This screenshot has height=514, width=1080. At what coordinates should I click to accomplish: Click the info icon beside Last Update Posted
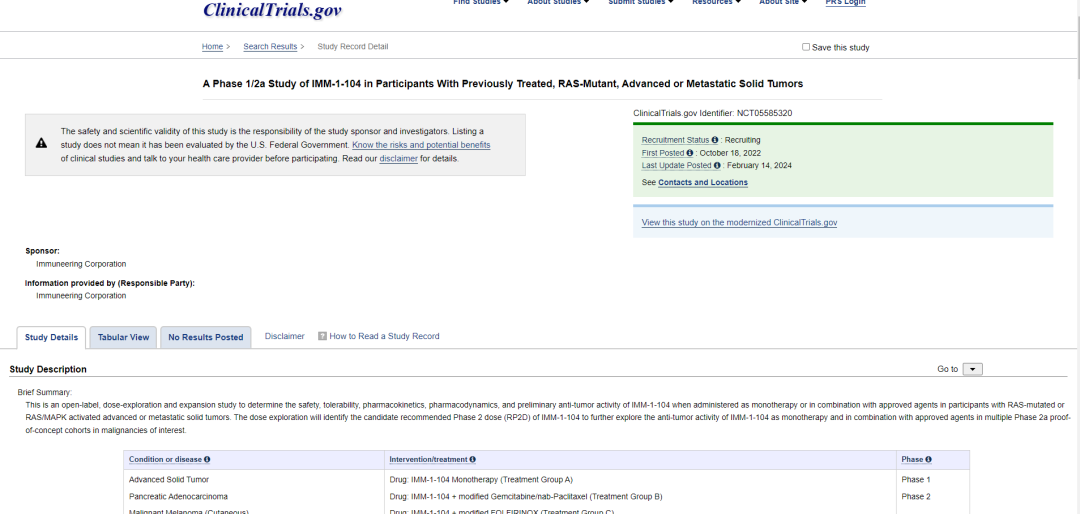tap(718, 165)
